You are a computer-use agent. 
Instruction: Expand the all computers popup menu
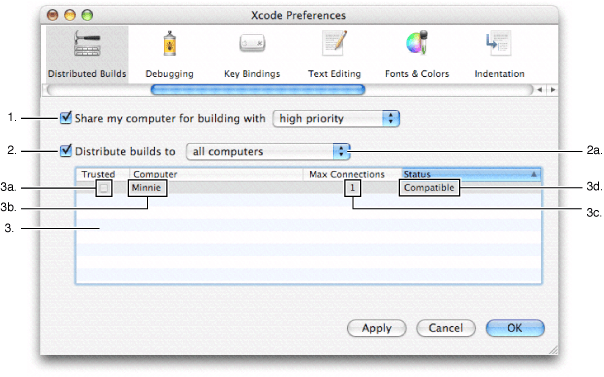(x=268, y=152)
